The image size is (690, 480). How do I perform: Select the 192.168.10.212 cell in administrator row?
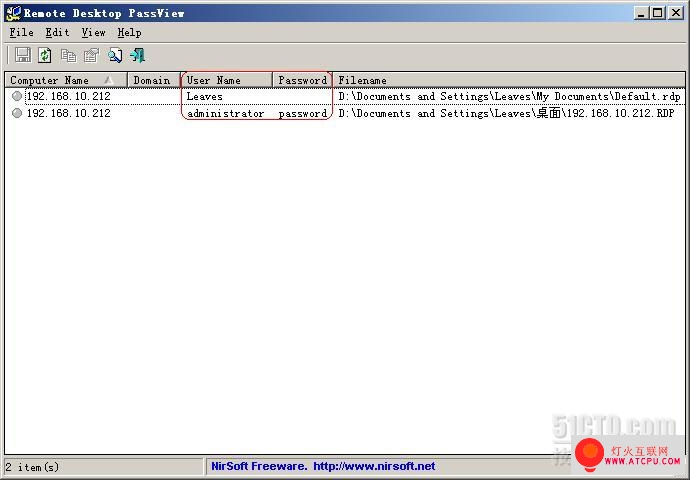click(69, 114)
